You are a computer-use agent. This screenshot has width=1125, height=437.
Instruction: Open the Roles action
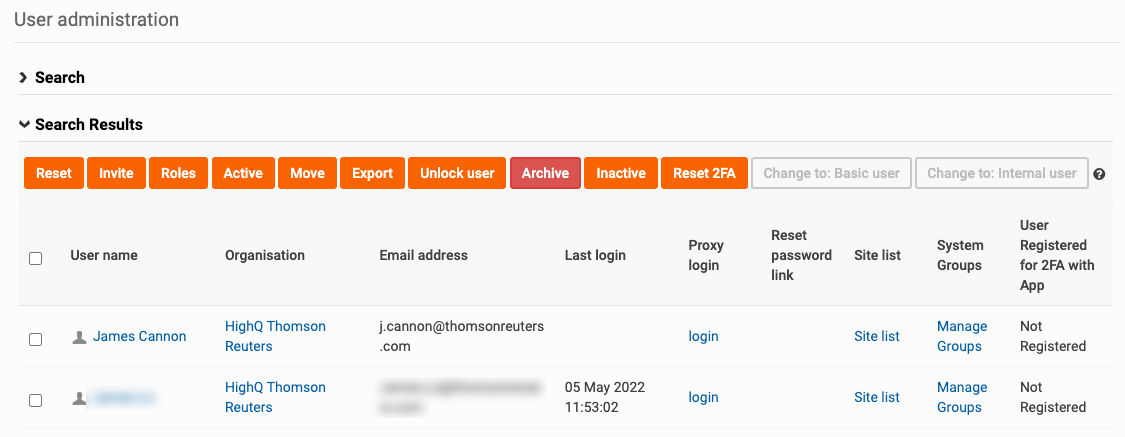point(179,173)
